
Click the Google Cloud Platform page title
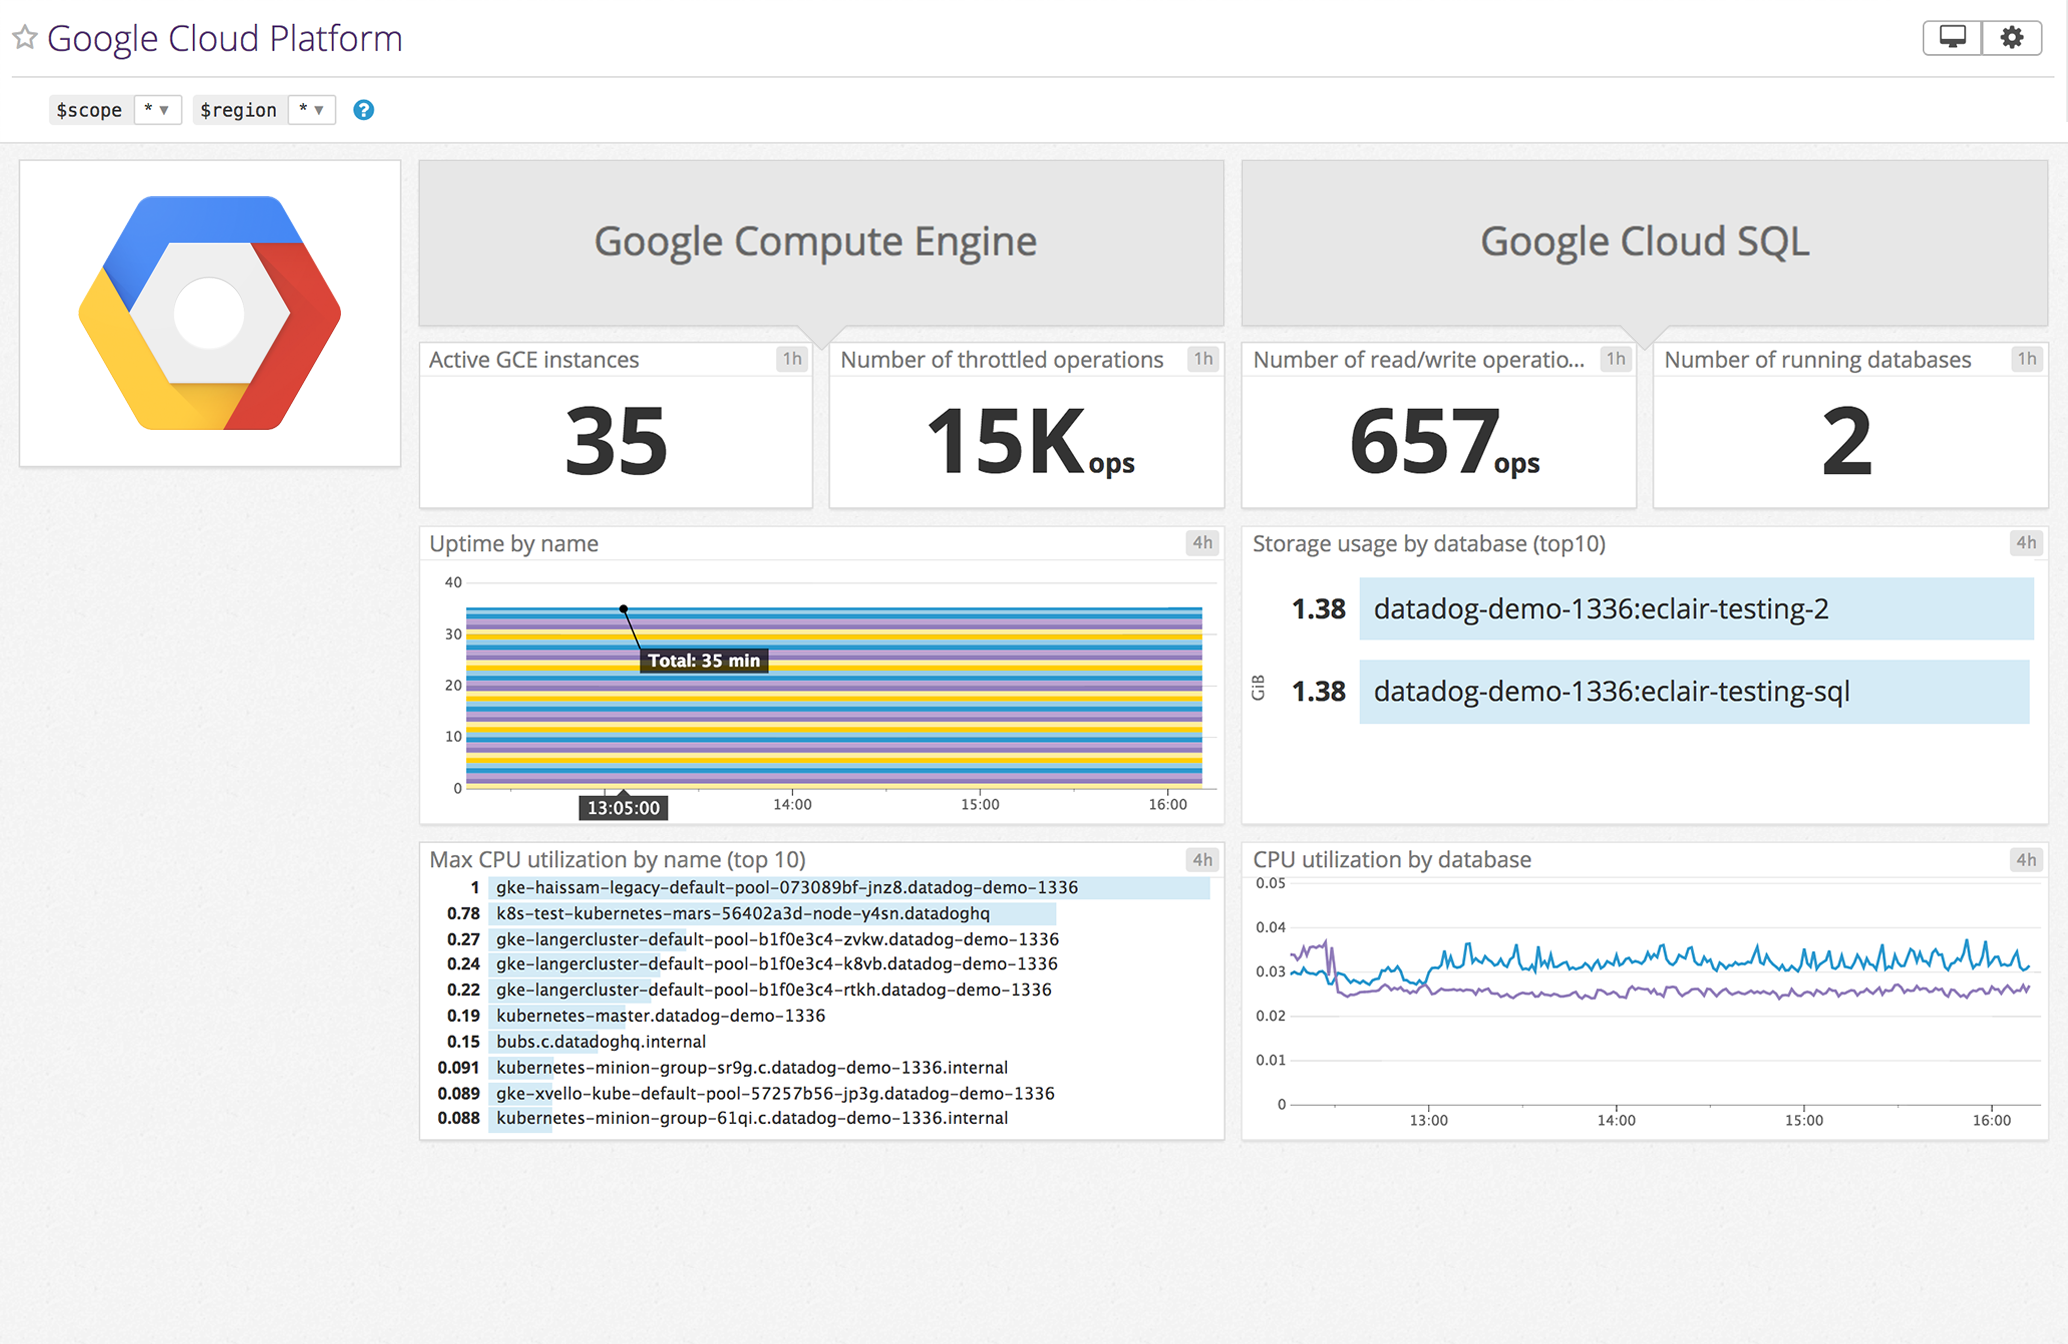pyautogui.click(x=225, y=38)
